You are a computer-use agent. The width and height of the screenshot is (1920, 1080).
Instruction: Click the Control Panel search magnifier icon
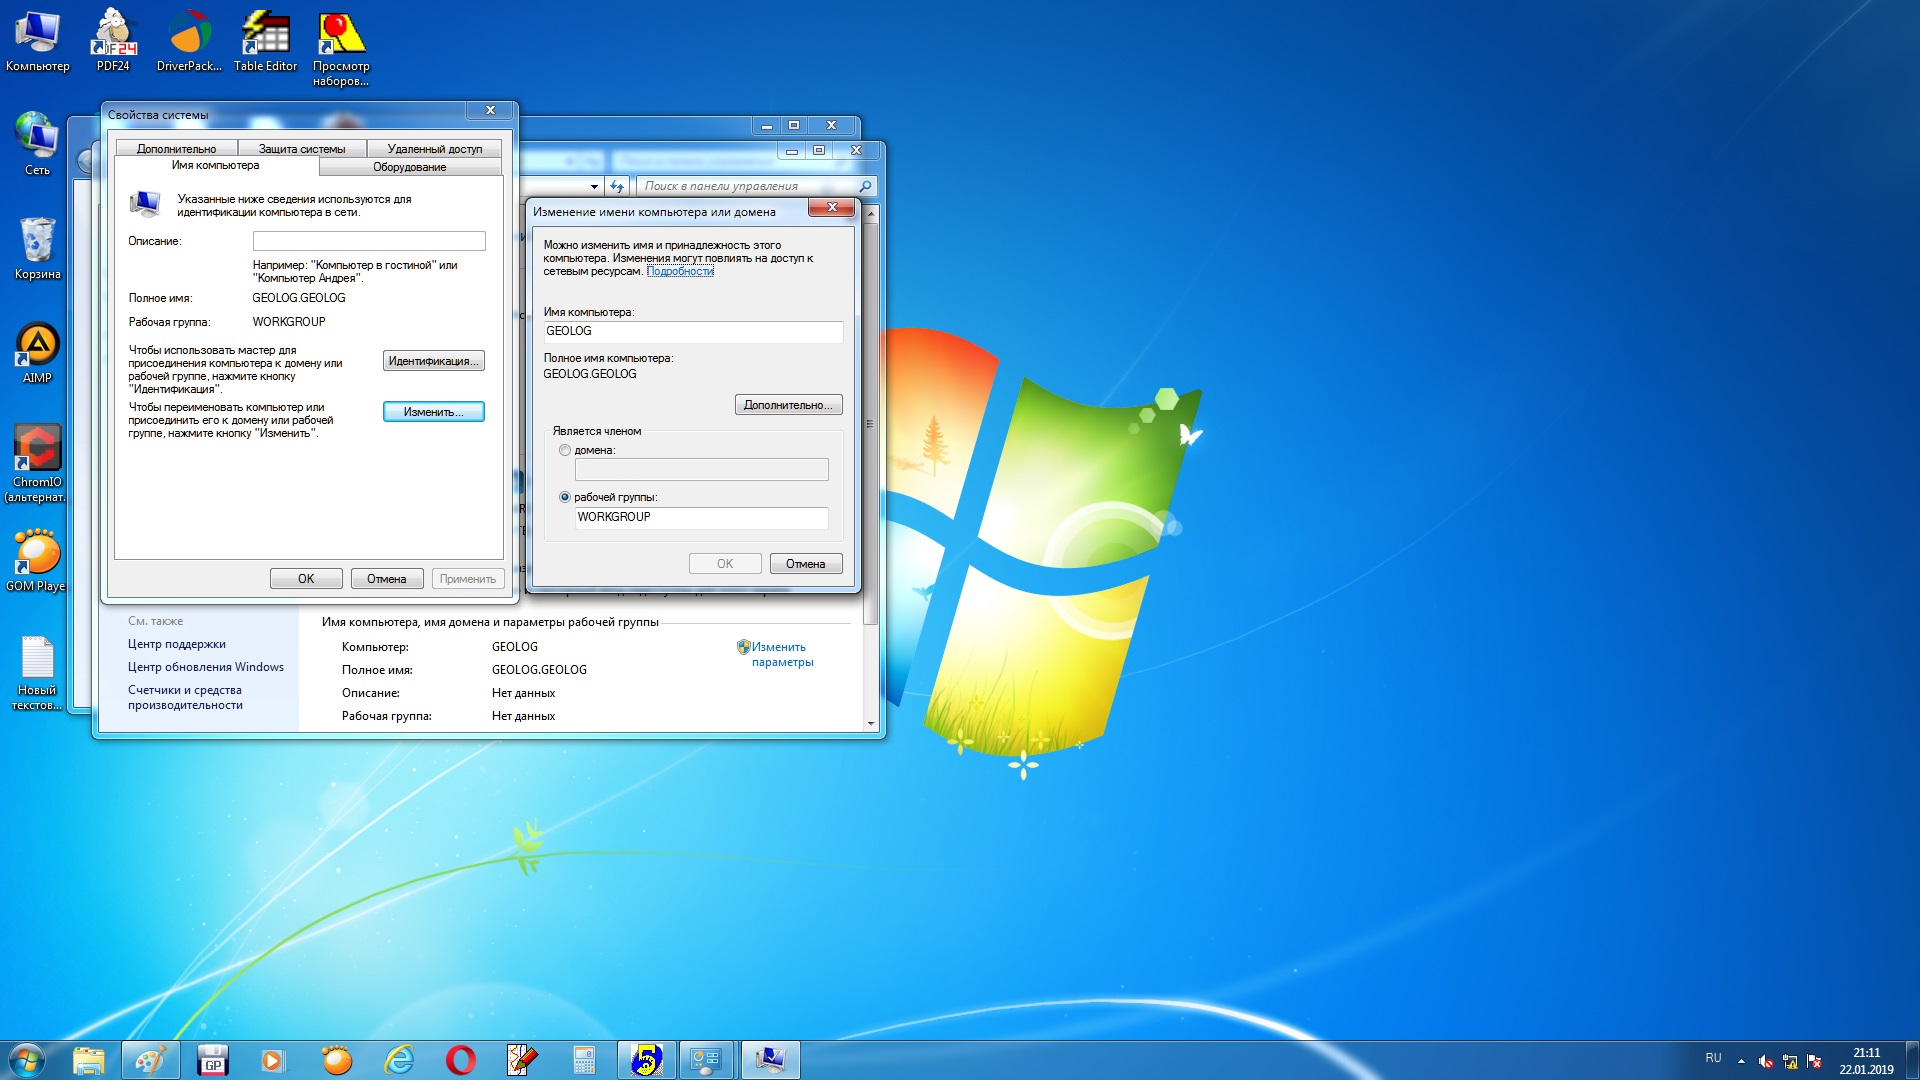(865, 186)
